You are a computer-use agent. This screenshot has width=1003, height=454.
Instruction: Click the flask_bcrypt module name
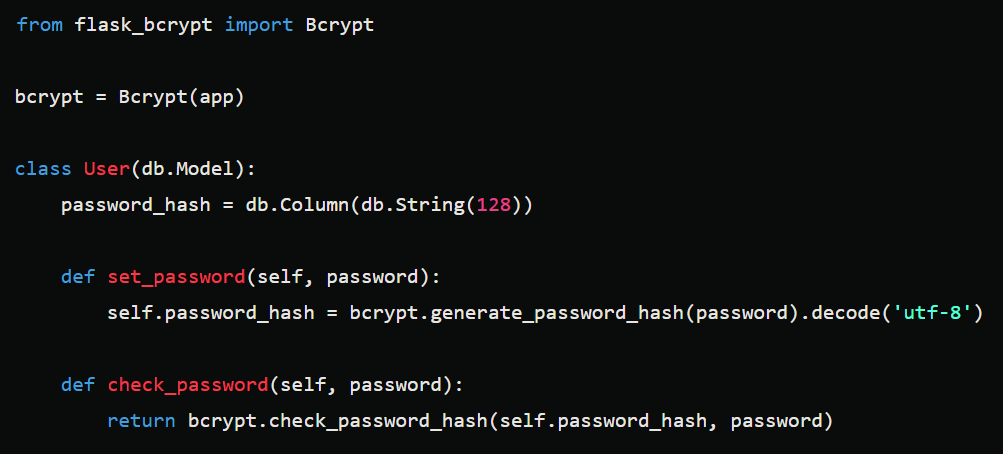tap(143, 25)
